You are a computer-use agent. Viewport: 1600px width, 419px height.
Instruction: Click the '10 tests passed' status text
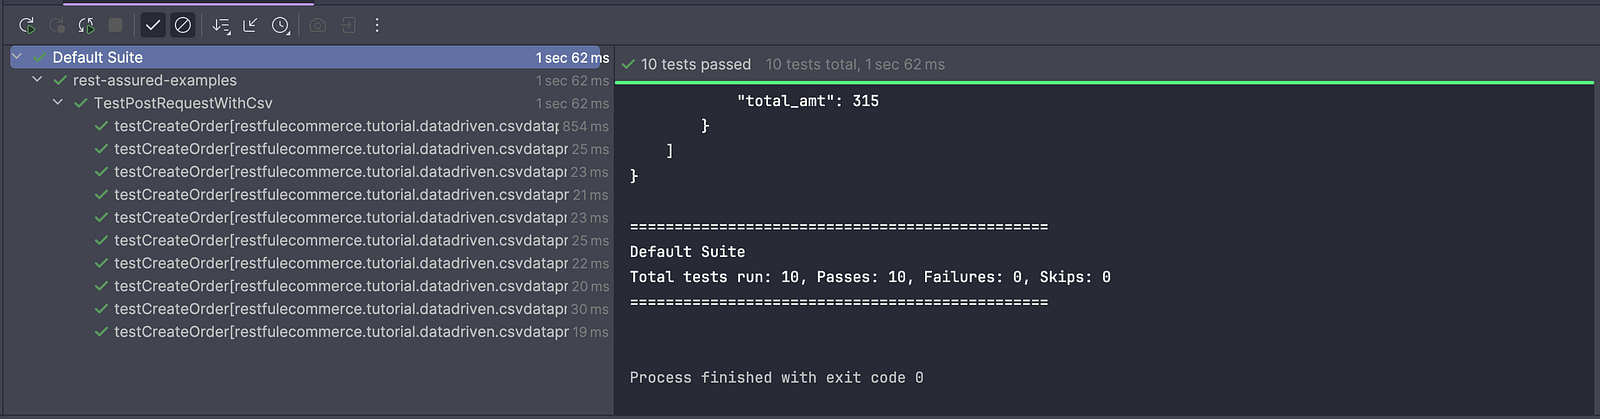696,64
